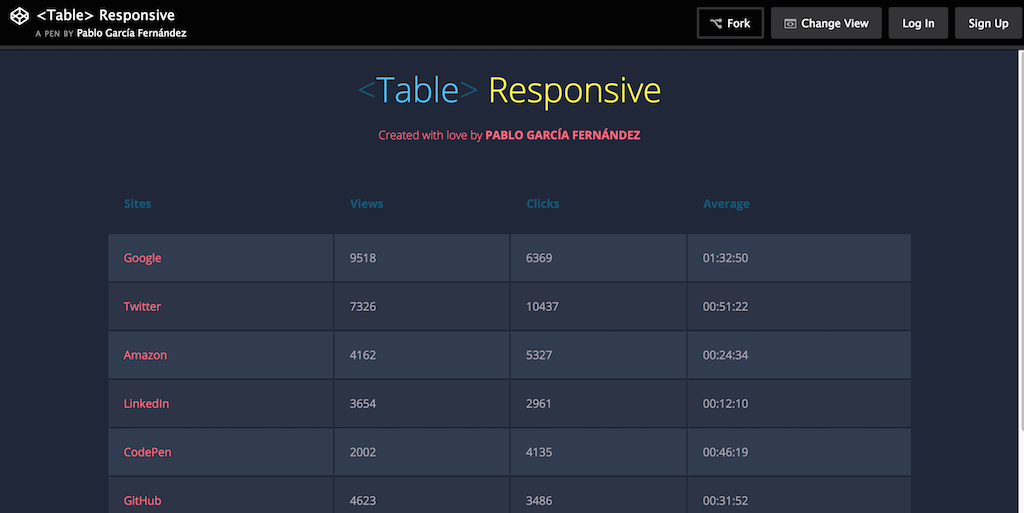The width and height of the screenshot is (1024, 513).
Task: Click the Fork button
Action: coord(730,23)
